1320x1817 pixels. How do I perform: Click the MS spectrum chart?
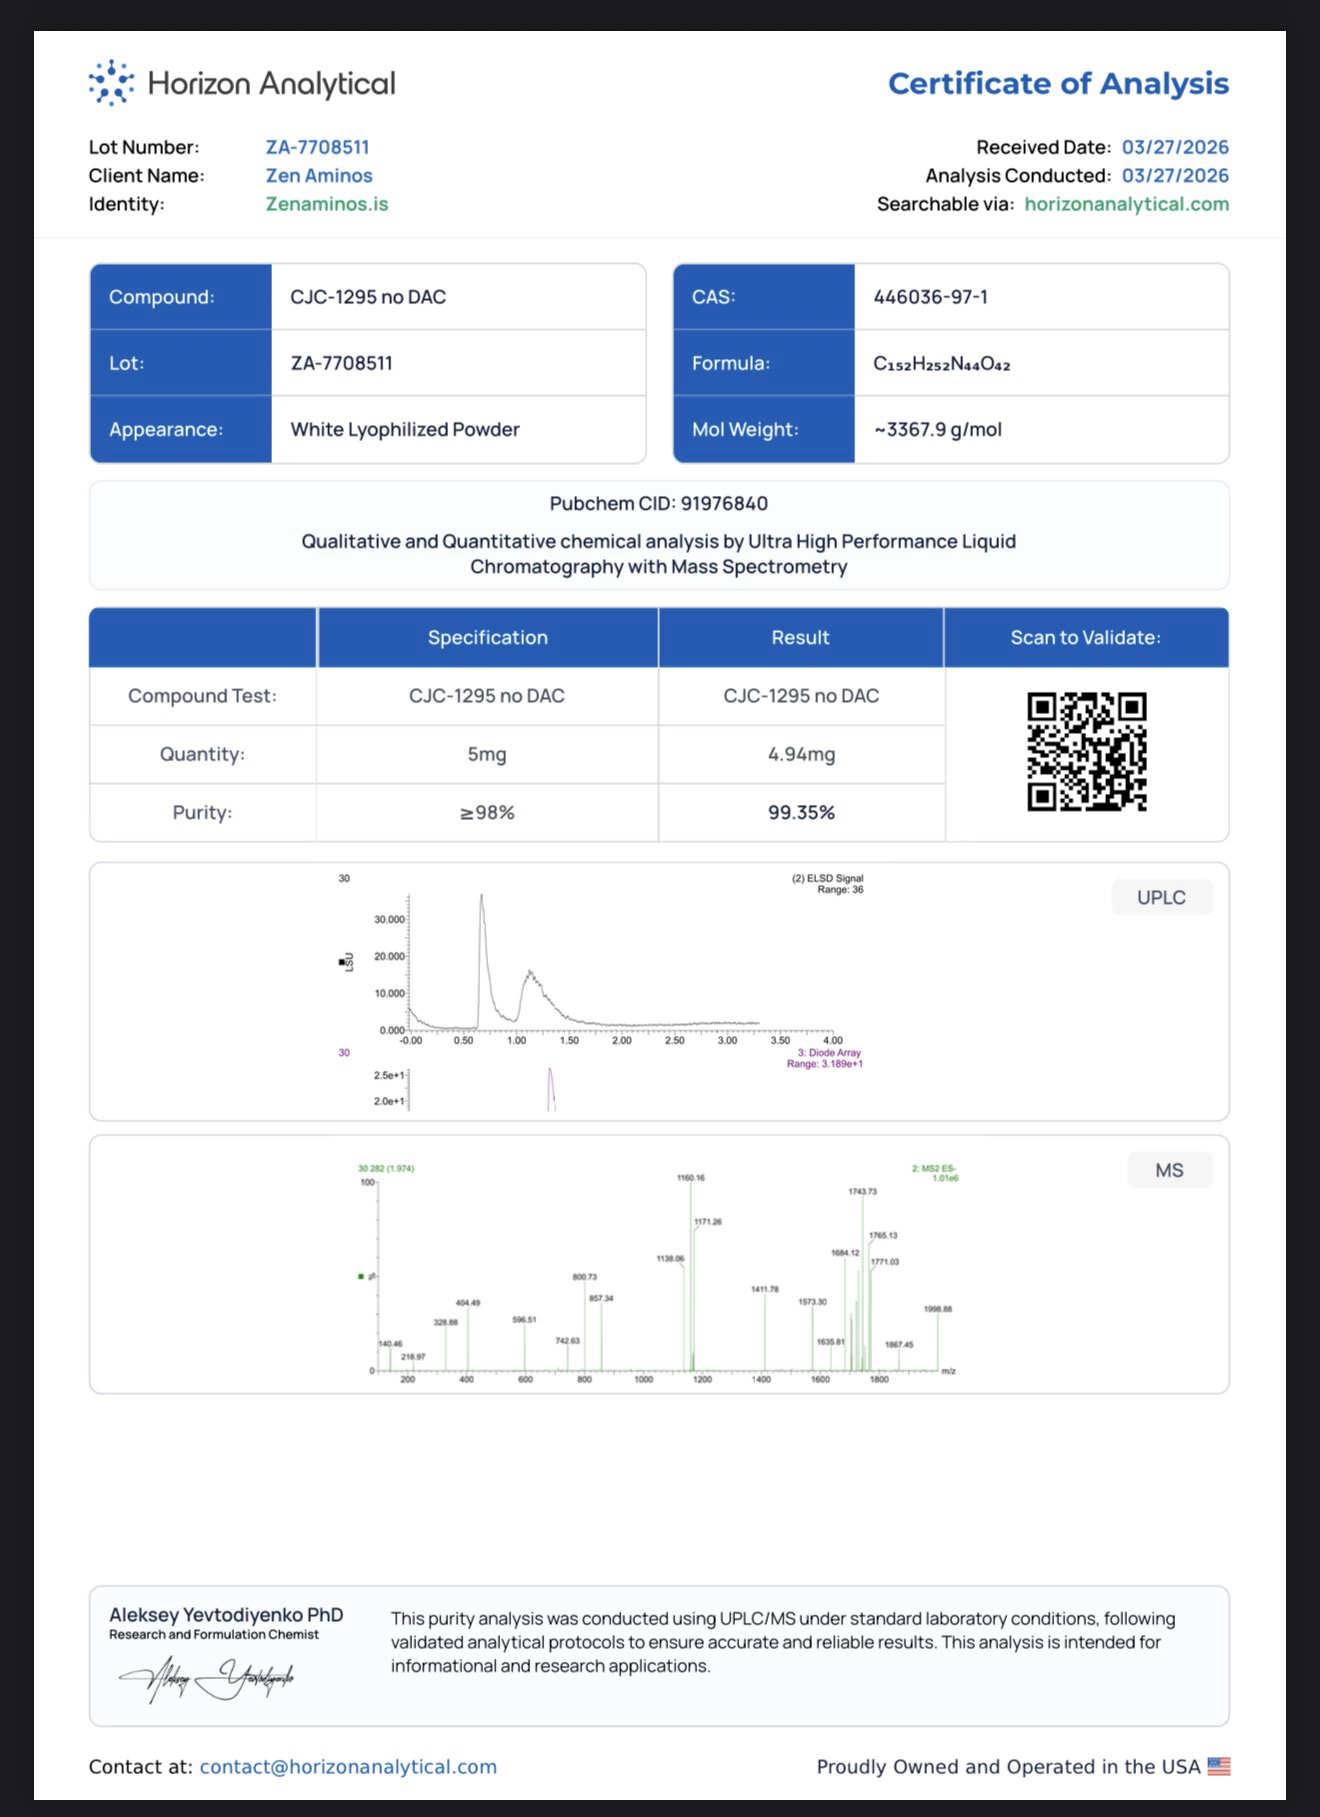659,1273
